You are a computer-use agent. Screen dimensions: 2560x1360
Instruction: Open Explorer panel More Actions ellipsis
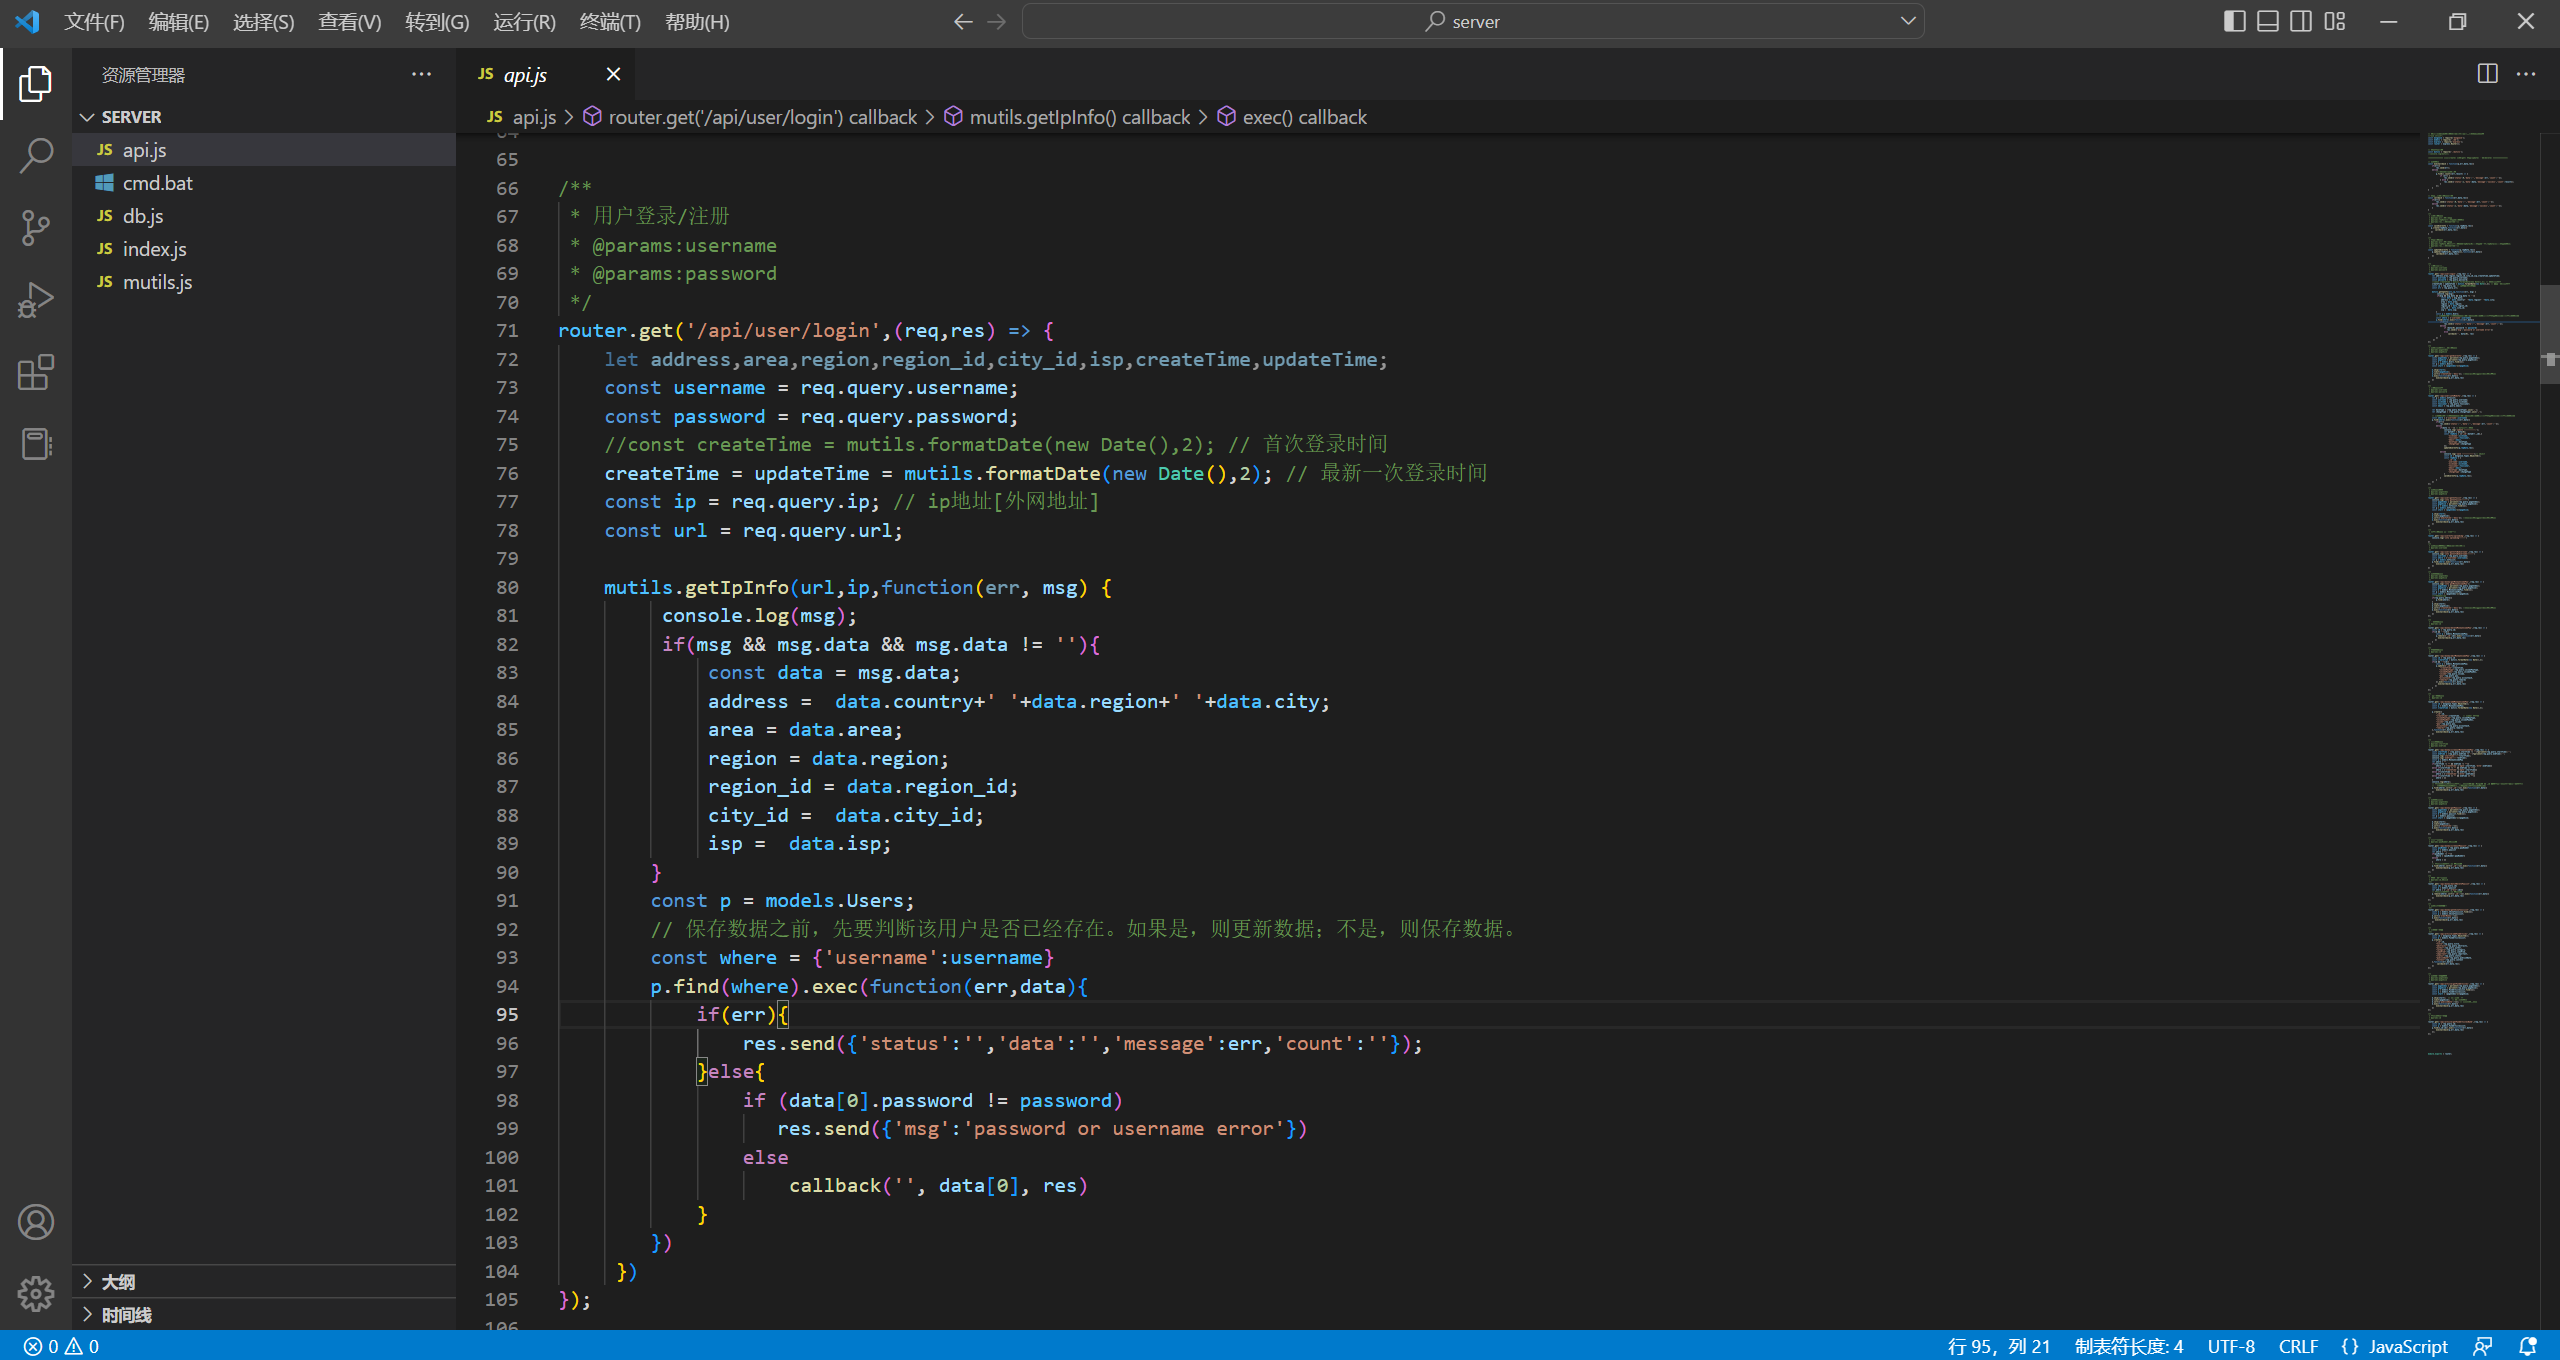(421, 74)
